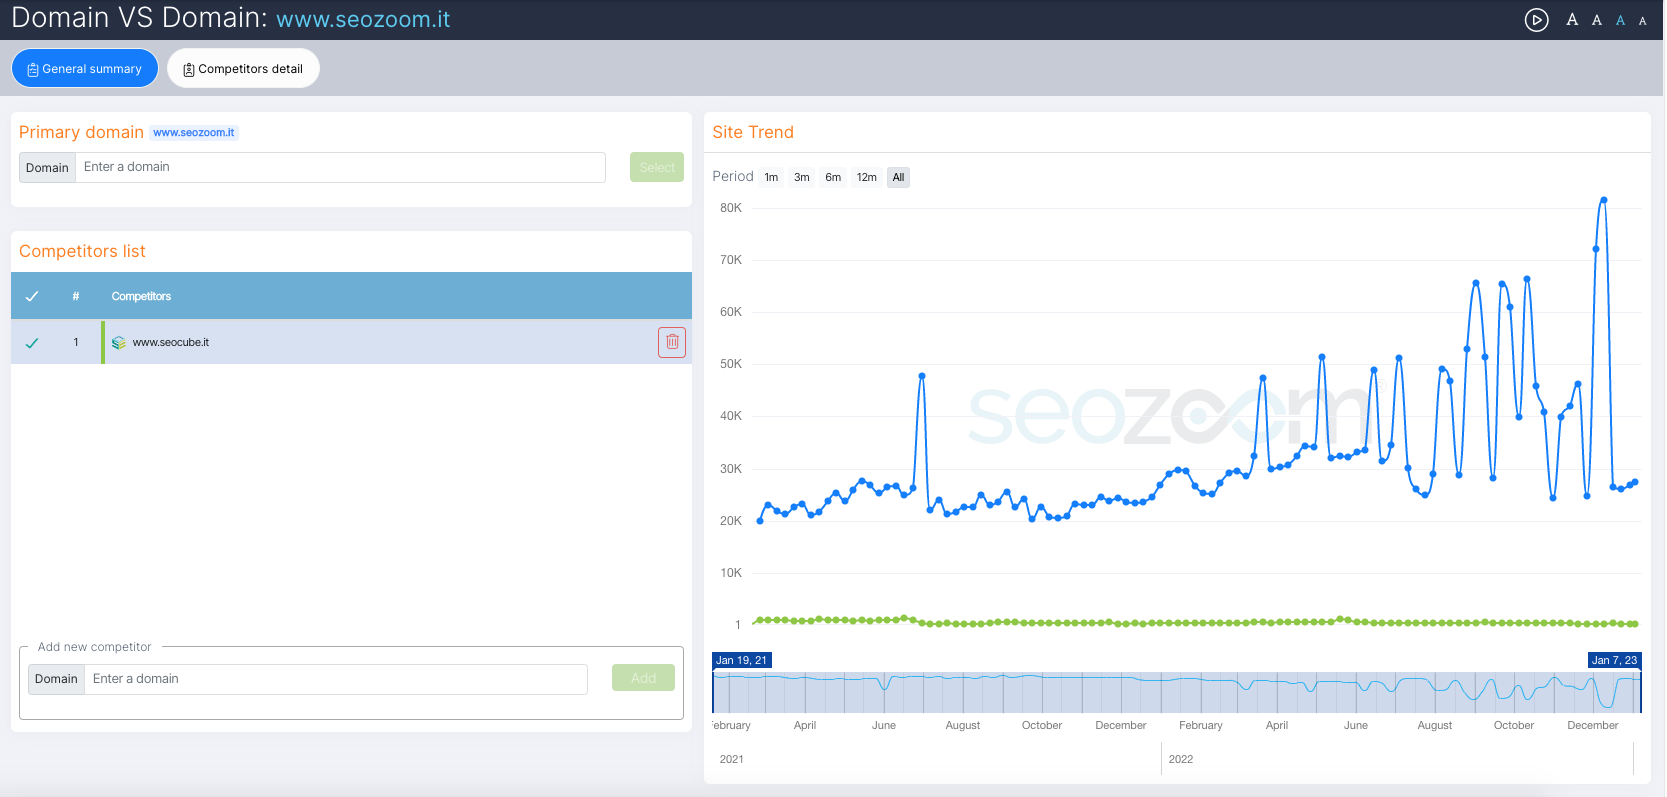Click the new competitor domain input field

[336, 679]
